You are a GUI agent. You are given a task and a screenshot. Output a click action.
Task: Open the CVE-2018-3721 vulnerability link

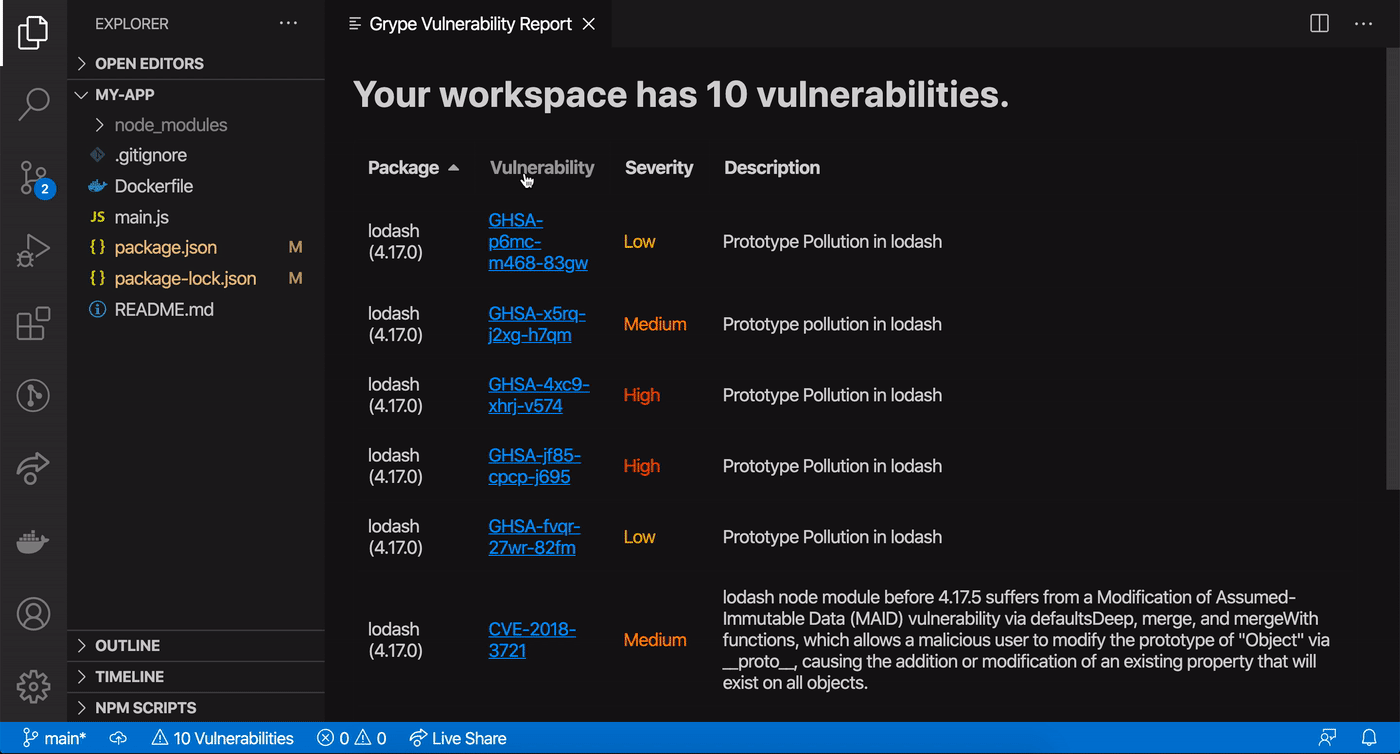tap(531, 640)
